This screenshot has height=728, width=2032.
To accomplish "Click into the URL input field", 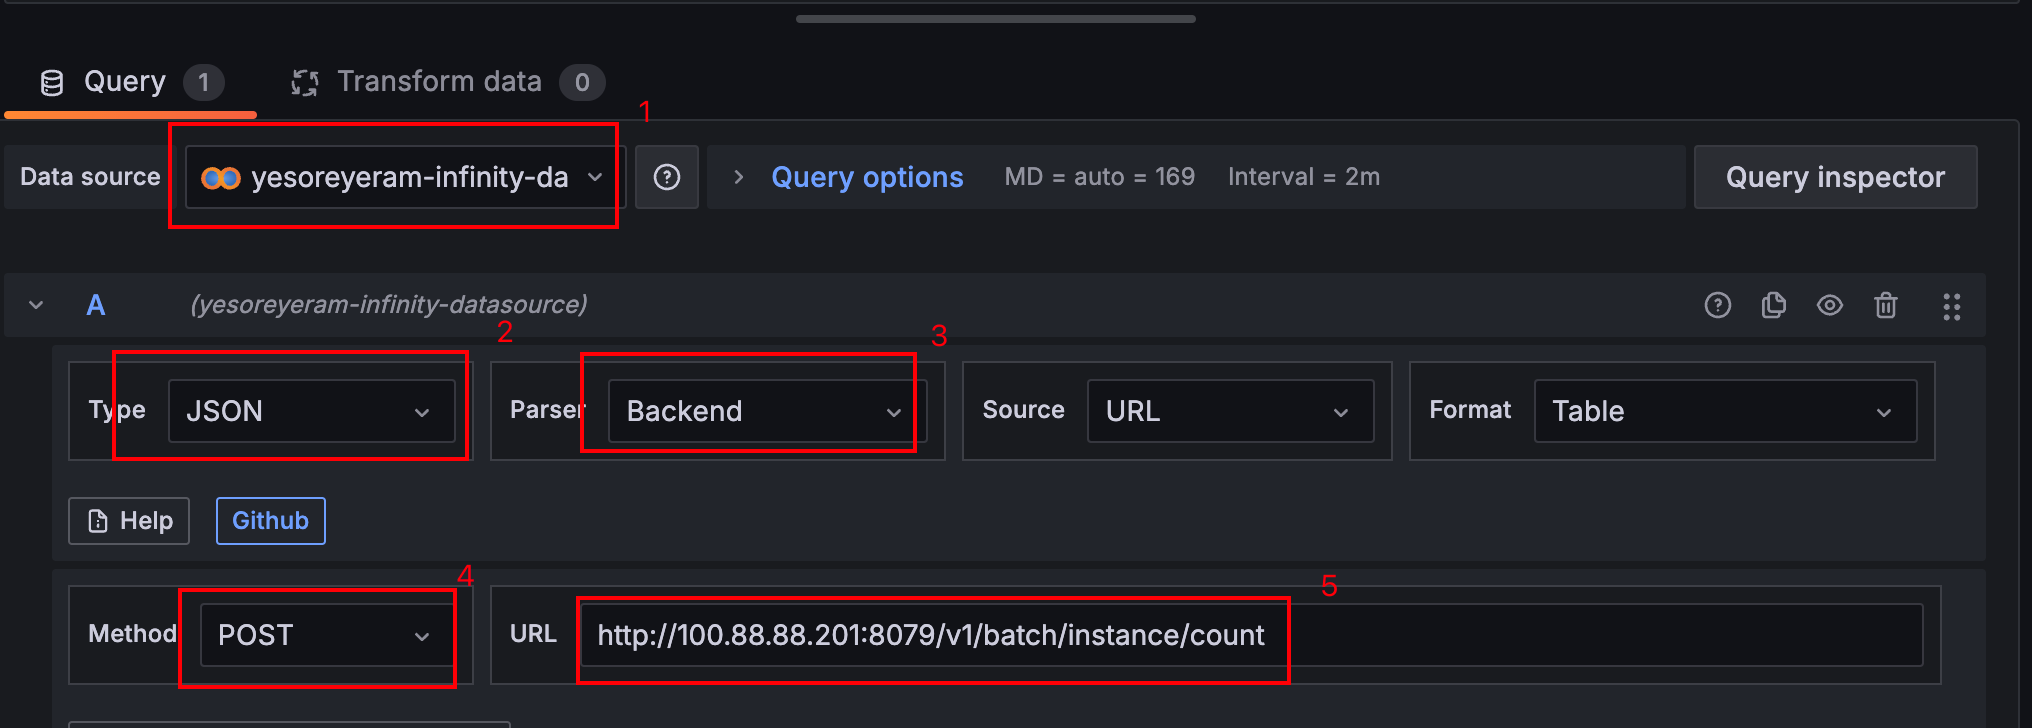I will [1250, 635].
